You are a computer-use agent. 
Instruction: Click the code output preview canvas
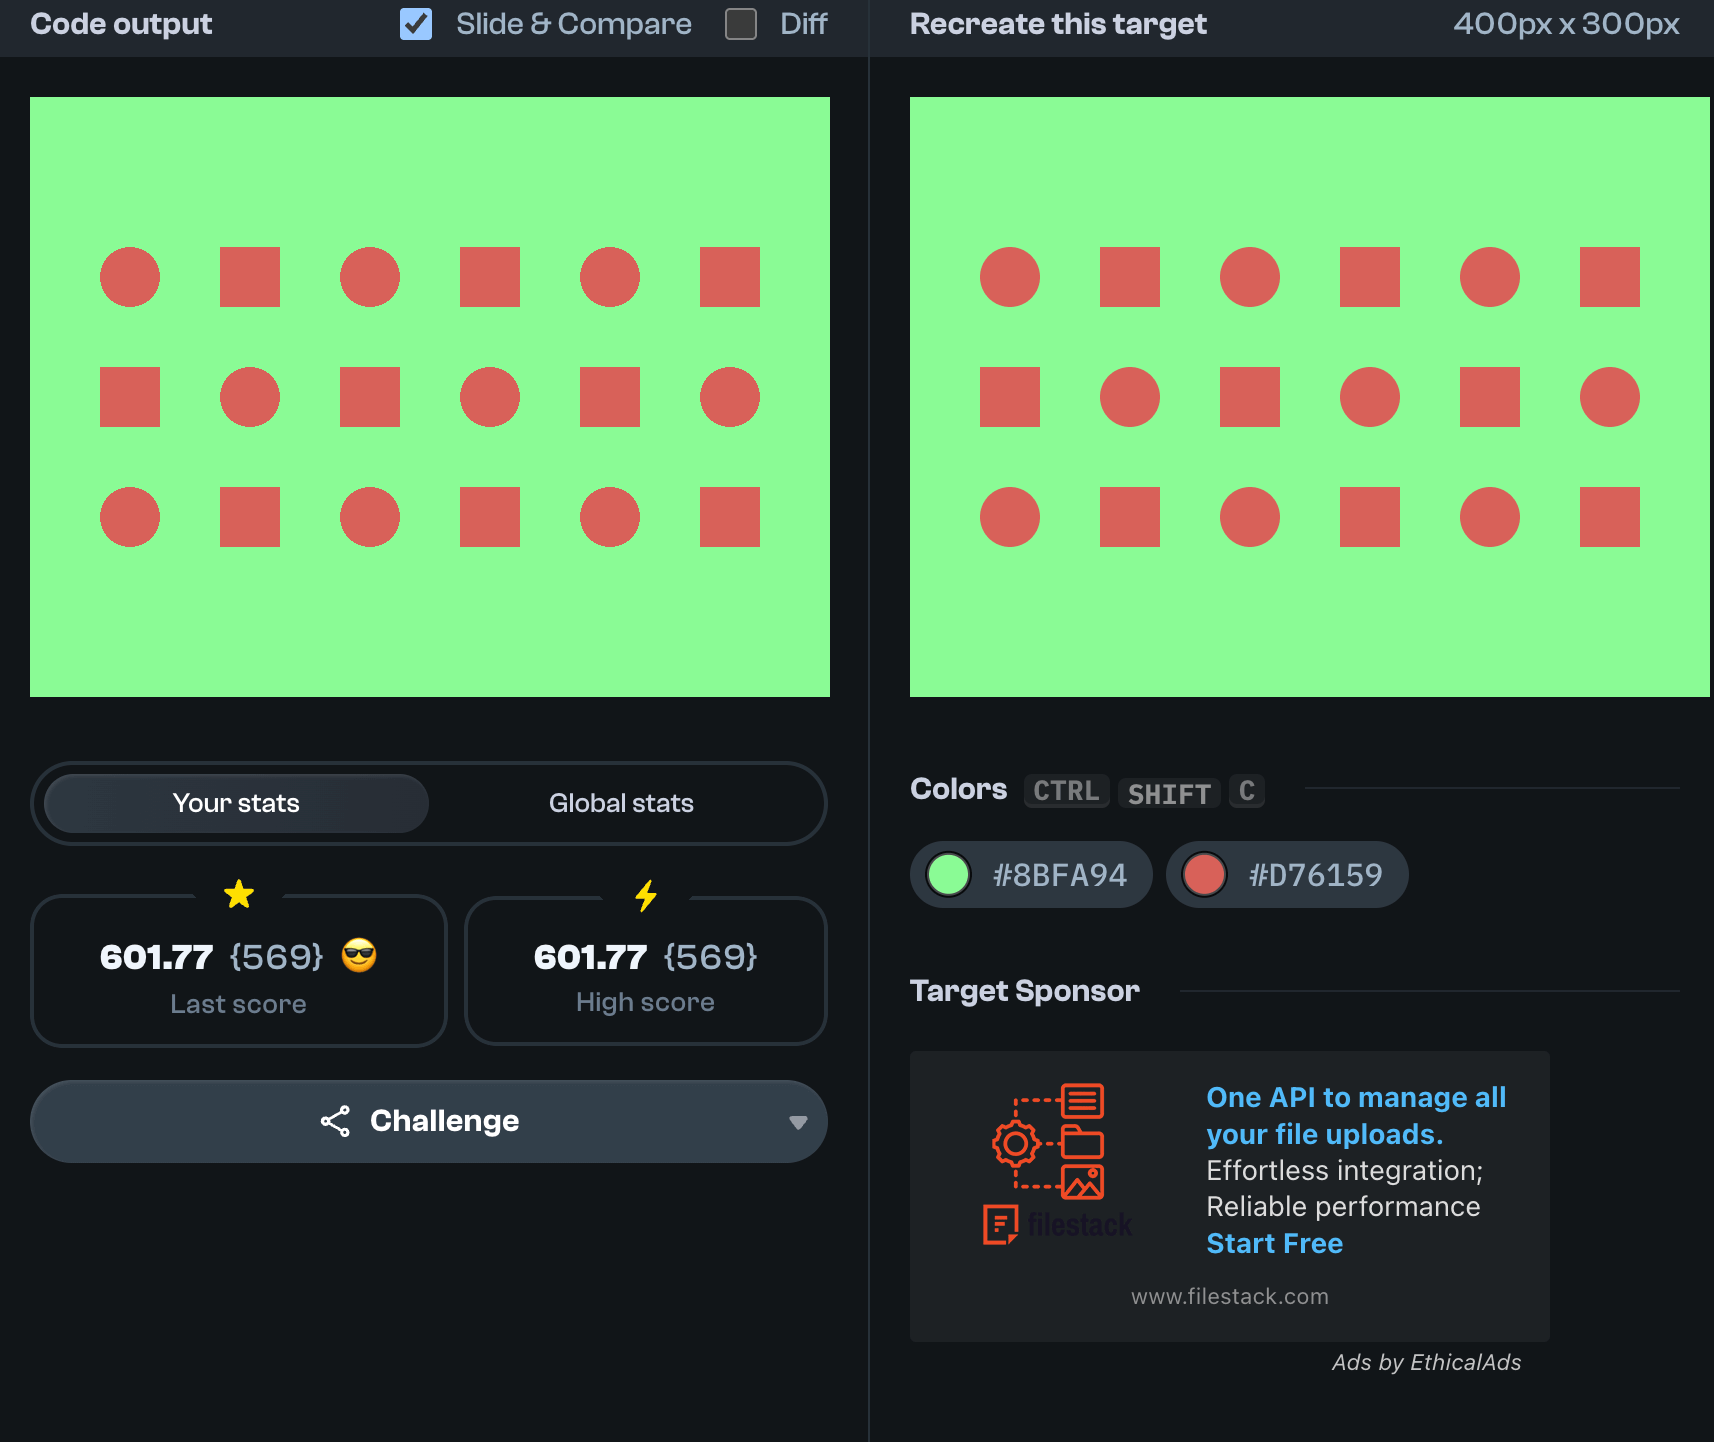(x=430, y=397)
